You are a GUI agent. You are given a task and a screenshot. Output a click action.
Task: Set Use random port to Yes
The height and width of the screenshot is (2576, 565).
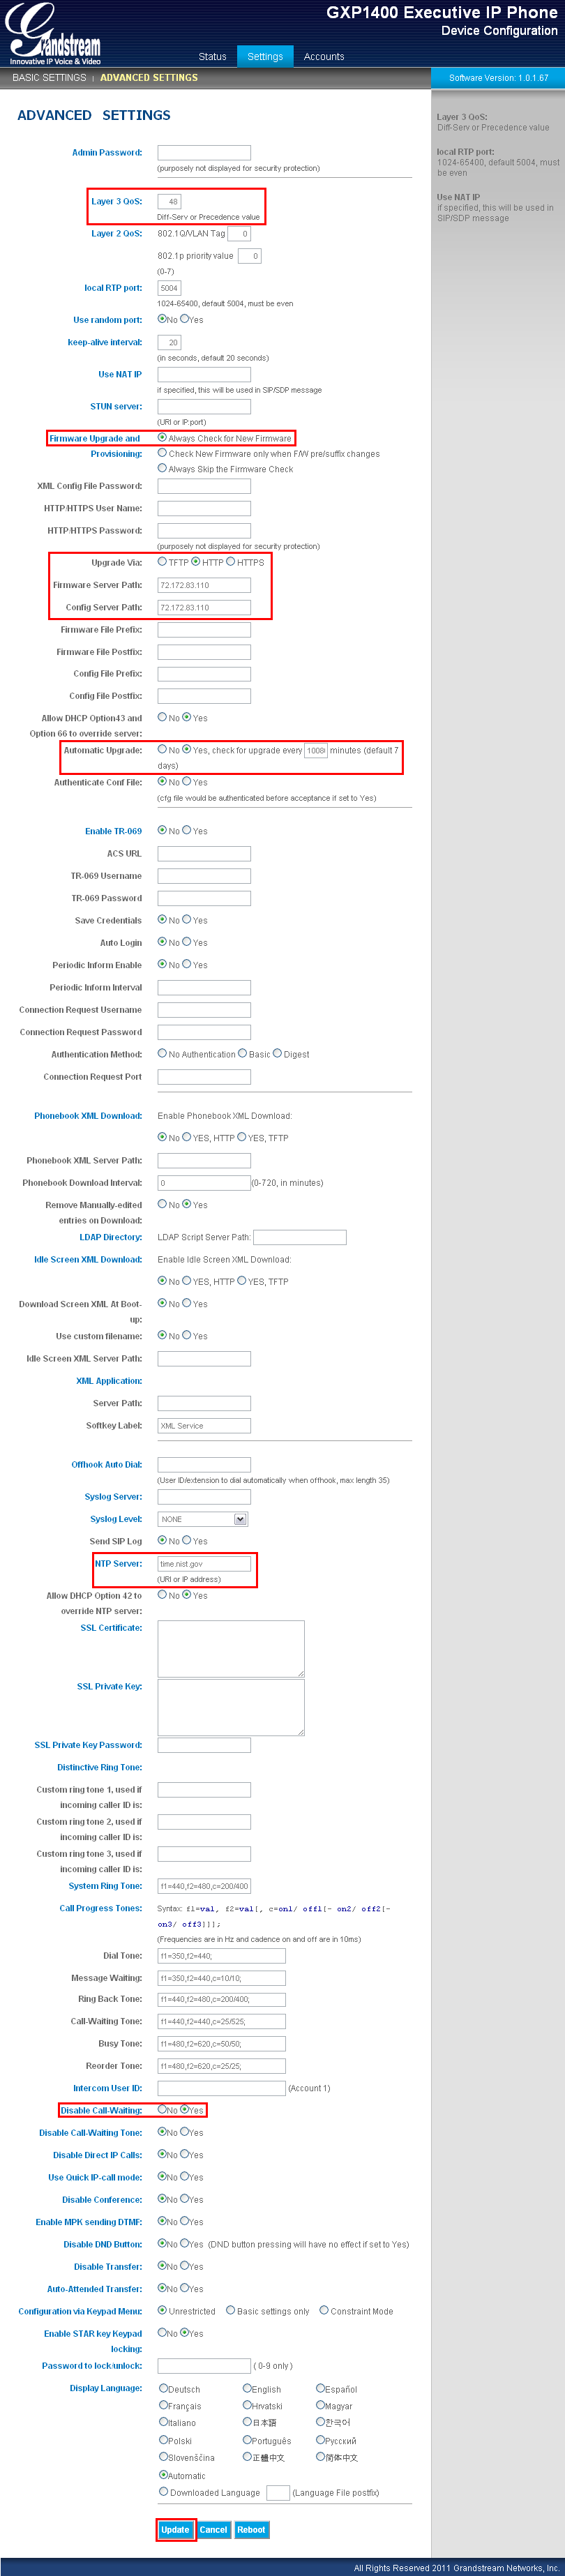(x=185, y=320)
